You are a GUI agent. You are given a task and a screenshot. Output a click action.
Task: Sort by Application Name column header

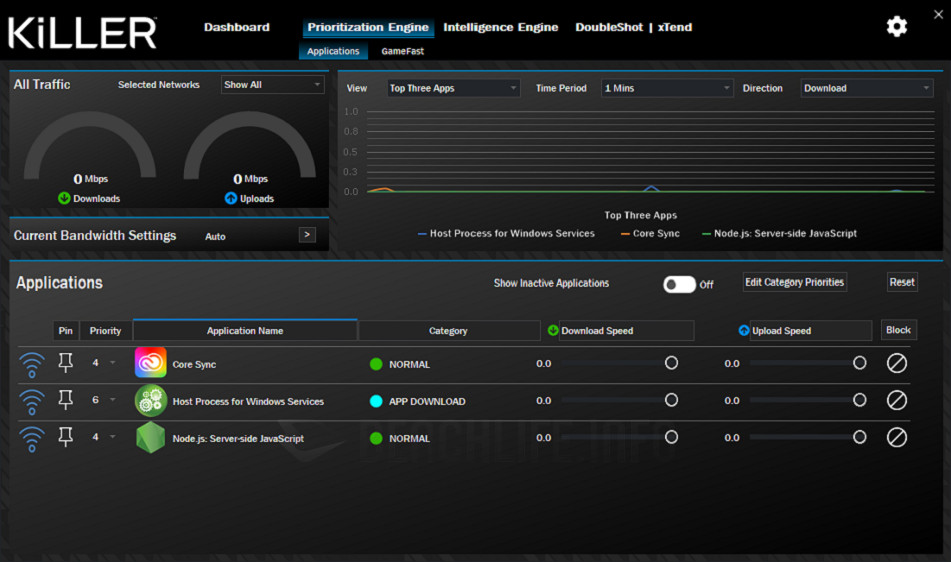pyautogui.click(x=245, y=330)
